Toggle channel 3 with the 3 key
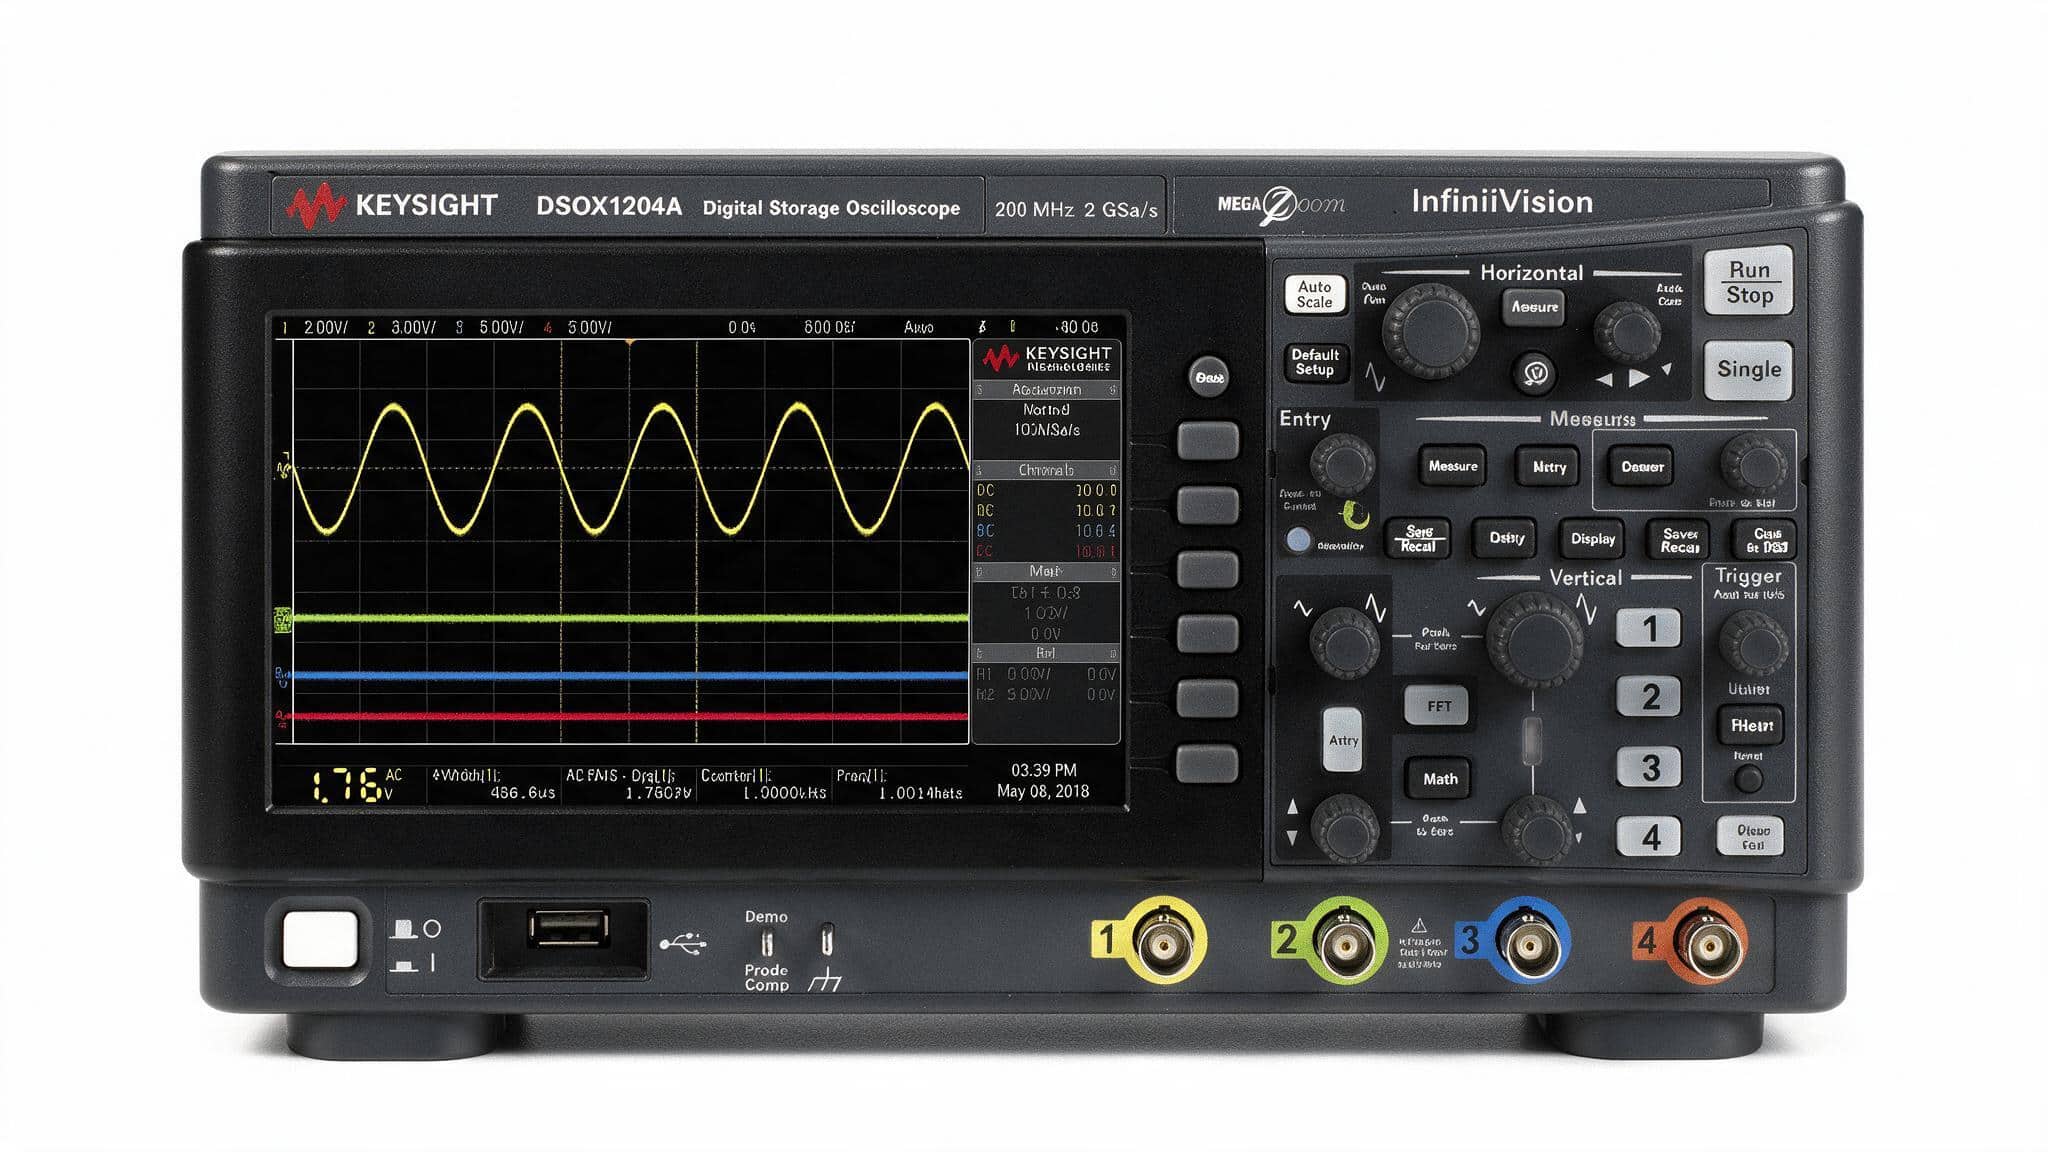 point(1648,767)
